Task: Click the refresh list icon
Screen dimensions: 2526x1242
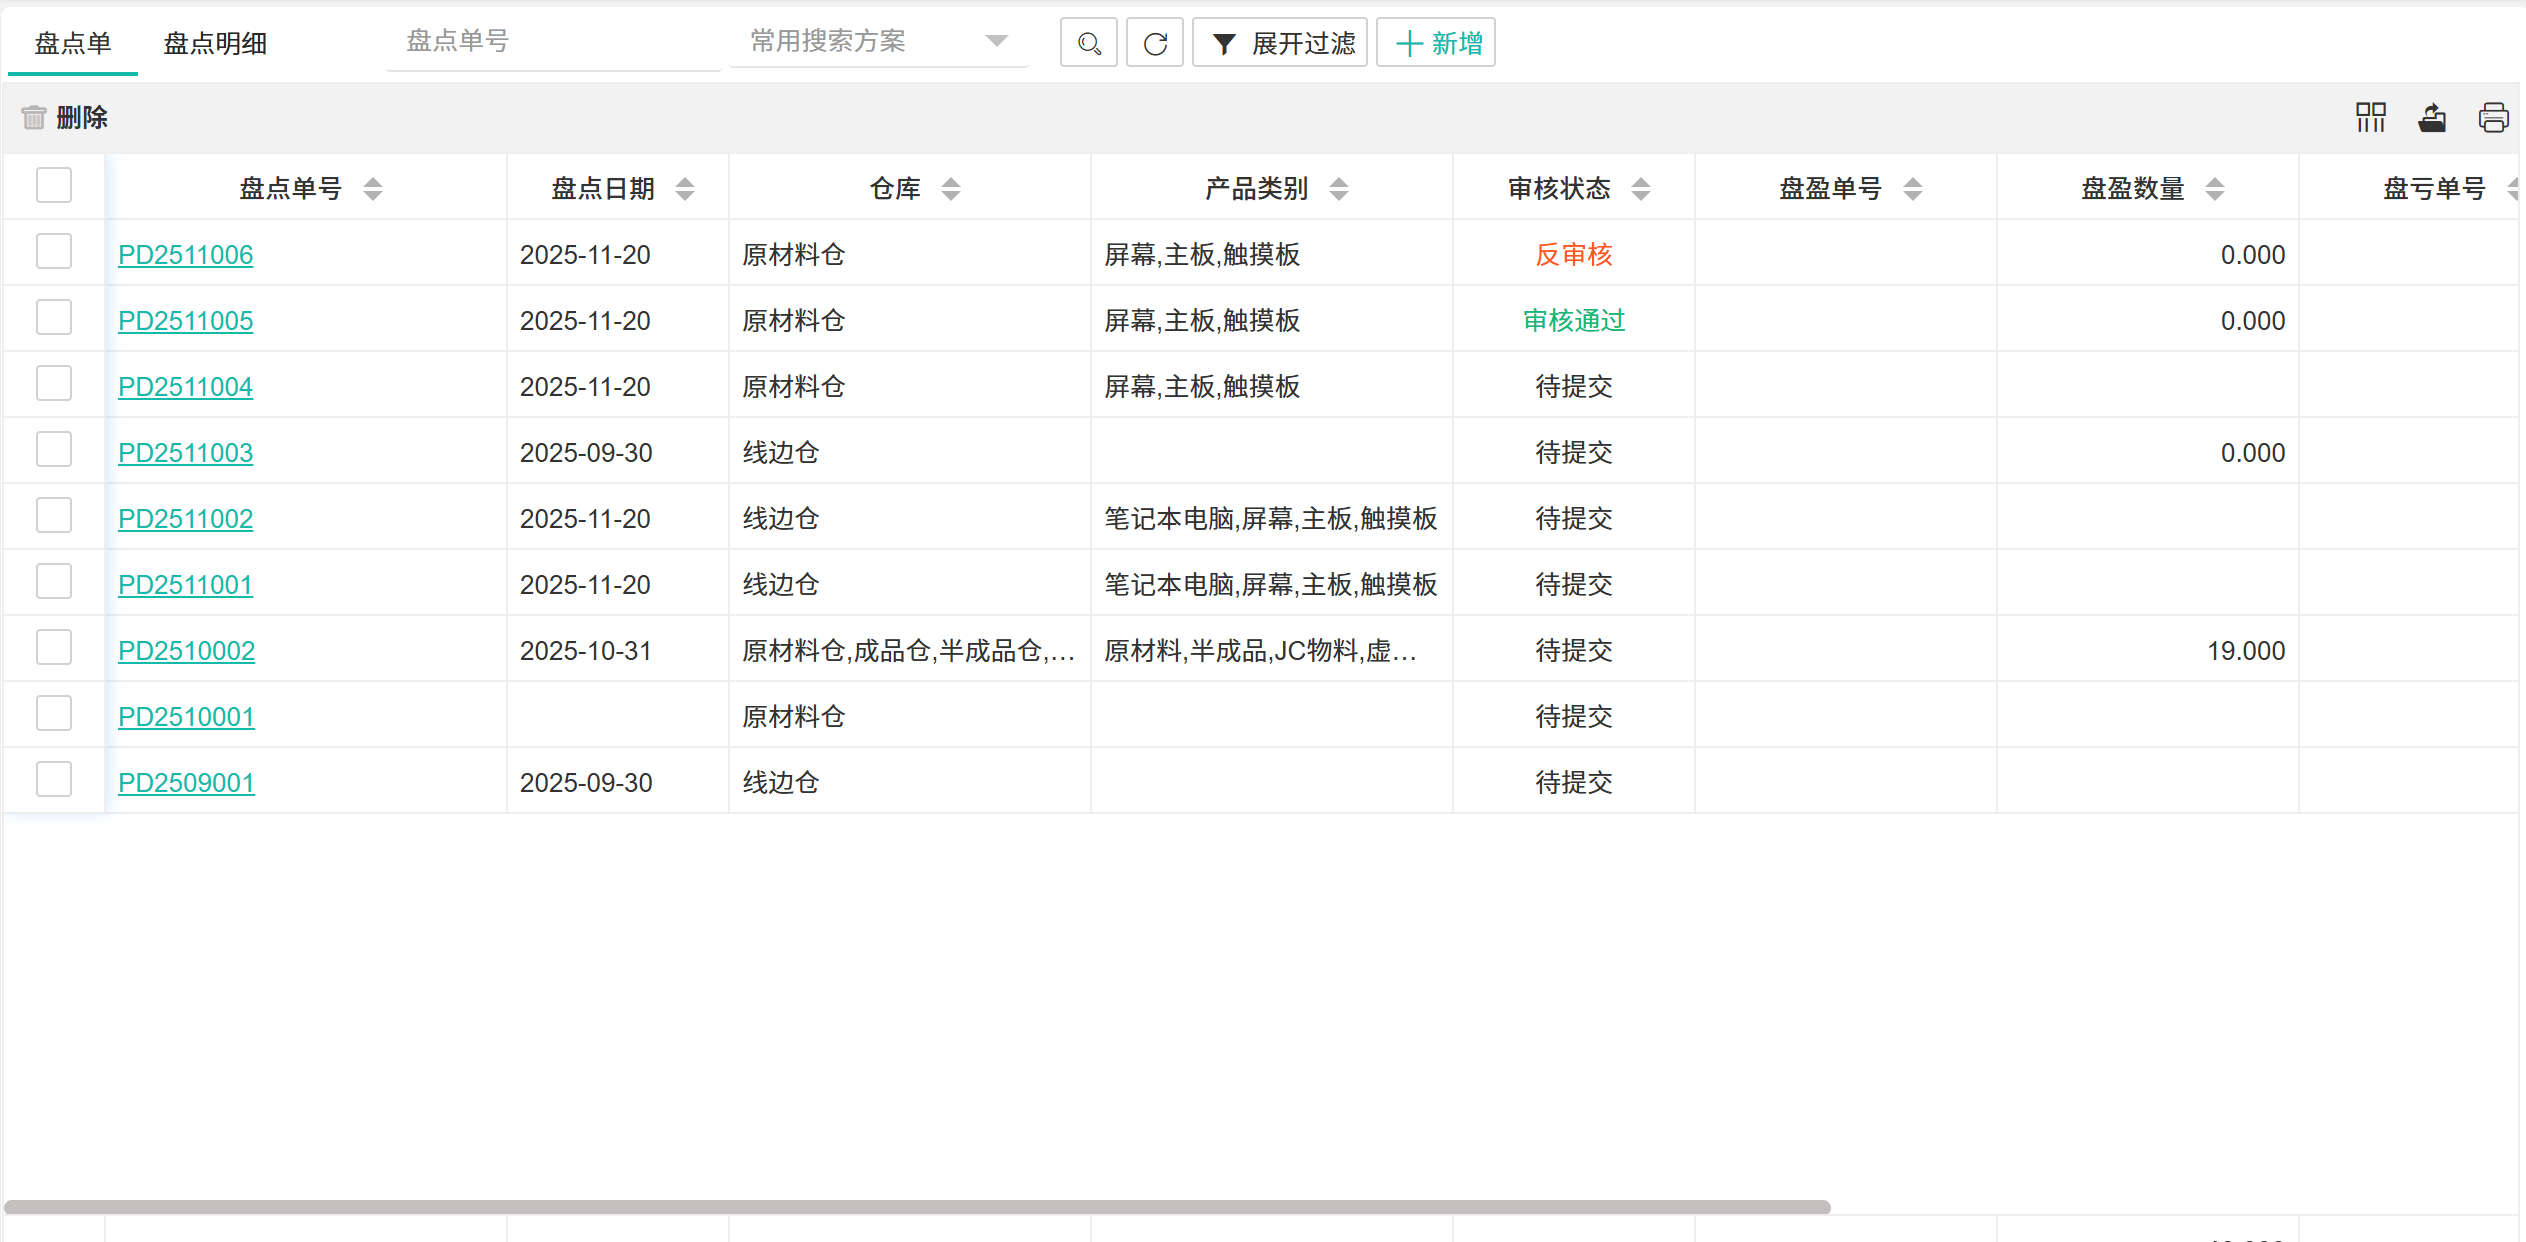Action: 1154,43
